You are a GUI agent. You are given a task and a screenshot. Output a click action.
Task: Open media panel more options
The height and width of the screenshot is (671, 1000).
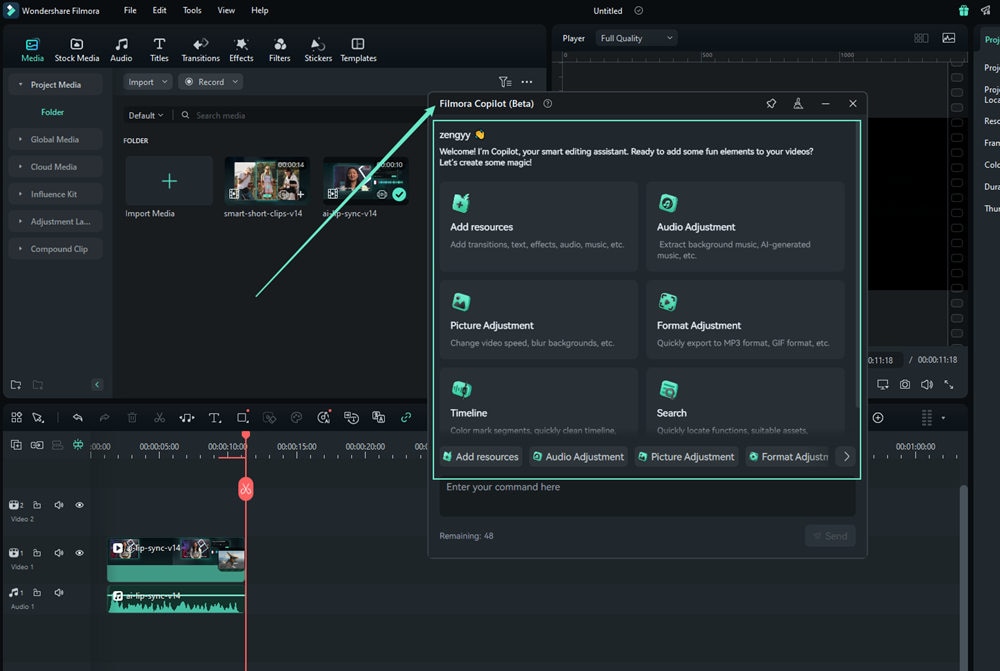(527, 82)
